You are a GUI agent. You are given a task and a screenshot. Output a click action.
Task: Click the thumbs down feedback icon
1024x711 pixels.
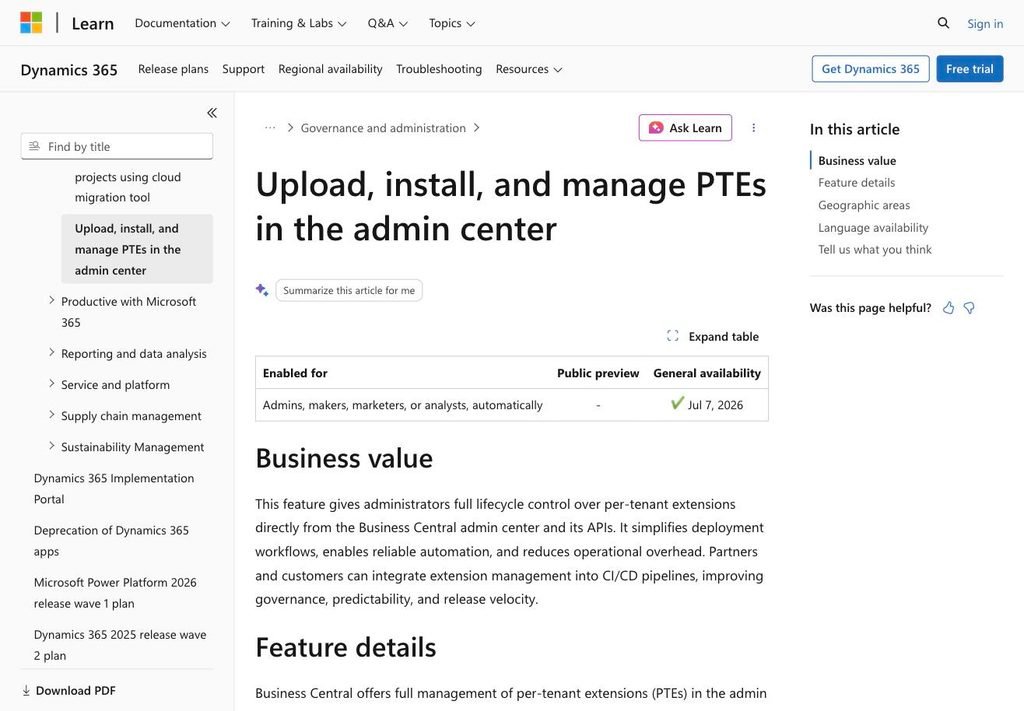point(969,308)
